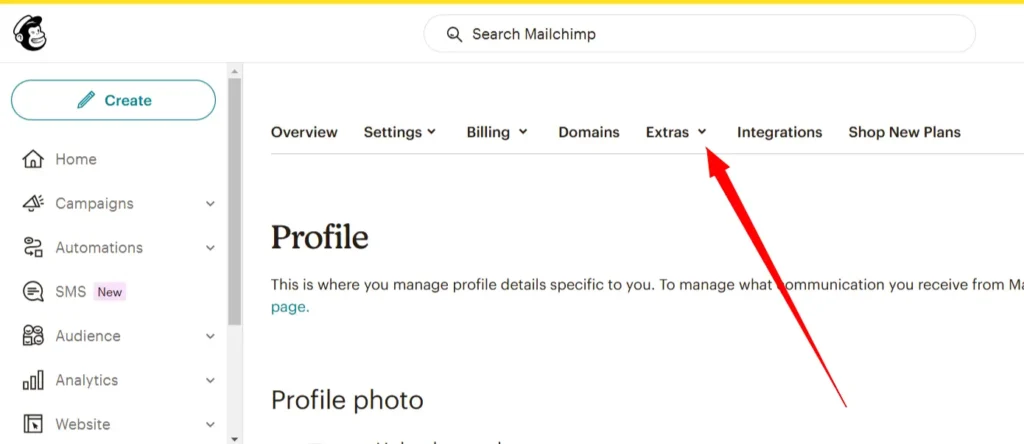
Task: Click the Mailchimp Freddie logo
Action: [x=30, y=33]
